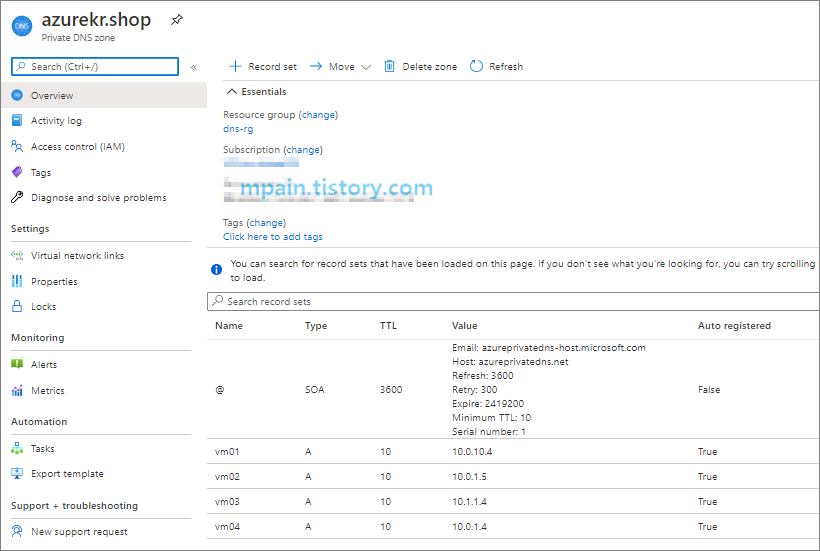Screen dimensions: 820x551
Task: Open Export template page
Action: (67, 474)
